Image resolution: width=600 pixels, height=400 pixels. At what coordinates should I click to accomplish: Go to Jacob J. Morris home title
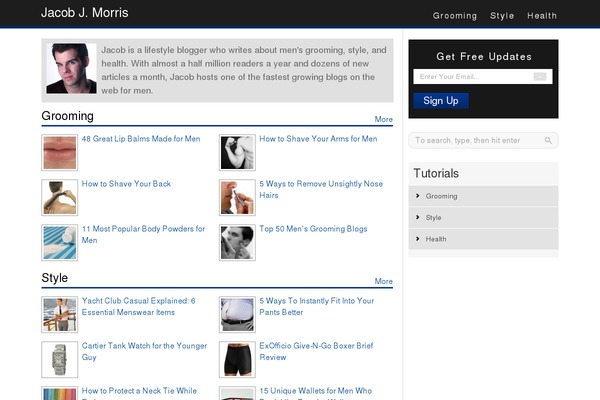tap(85, 13)
